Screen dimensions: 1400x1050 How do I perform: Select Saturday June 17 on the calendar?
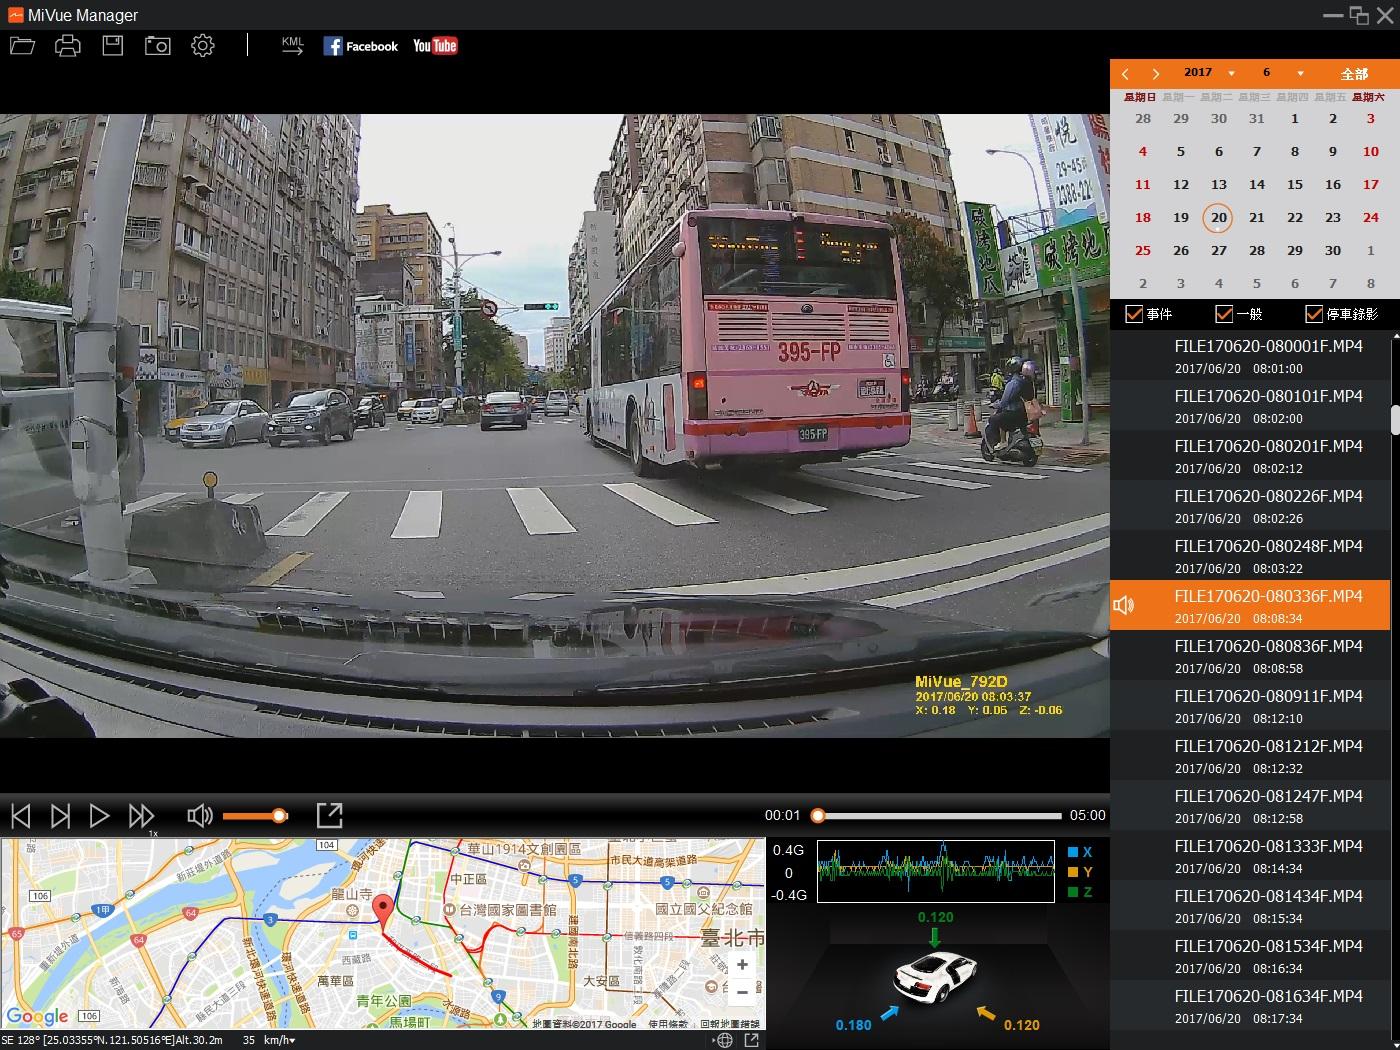coord(1371,184)
